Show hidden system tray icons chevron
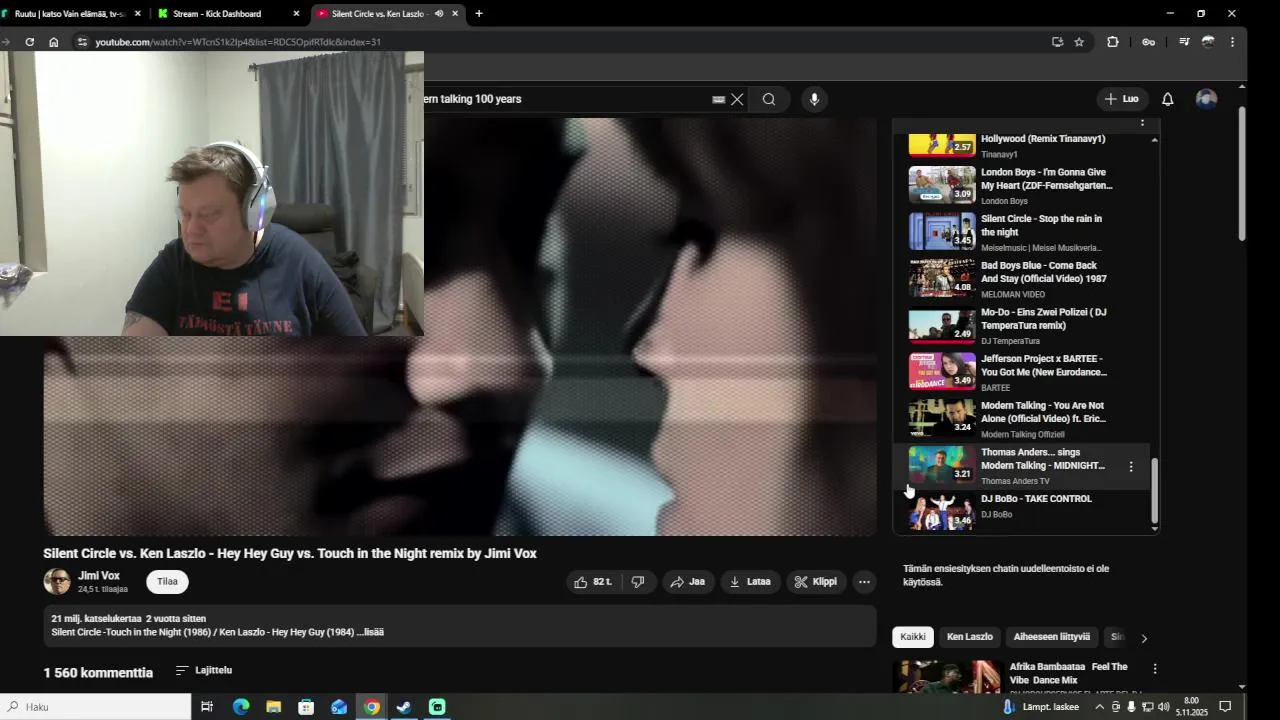 tap(1099, 707)
